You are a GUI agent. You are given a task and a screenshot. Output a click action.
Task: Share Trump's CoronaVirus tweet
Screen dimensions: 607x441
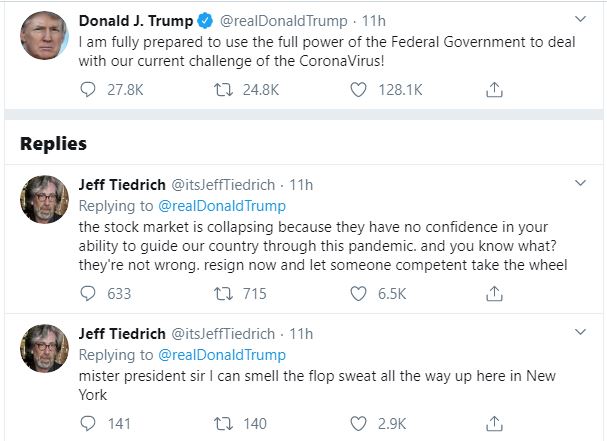493,89
